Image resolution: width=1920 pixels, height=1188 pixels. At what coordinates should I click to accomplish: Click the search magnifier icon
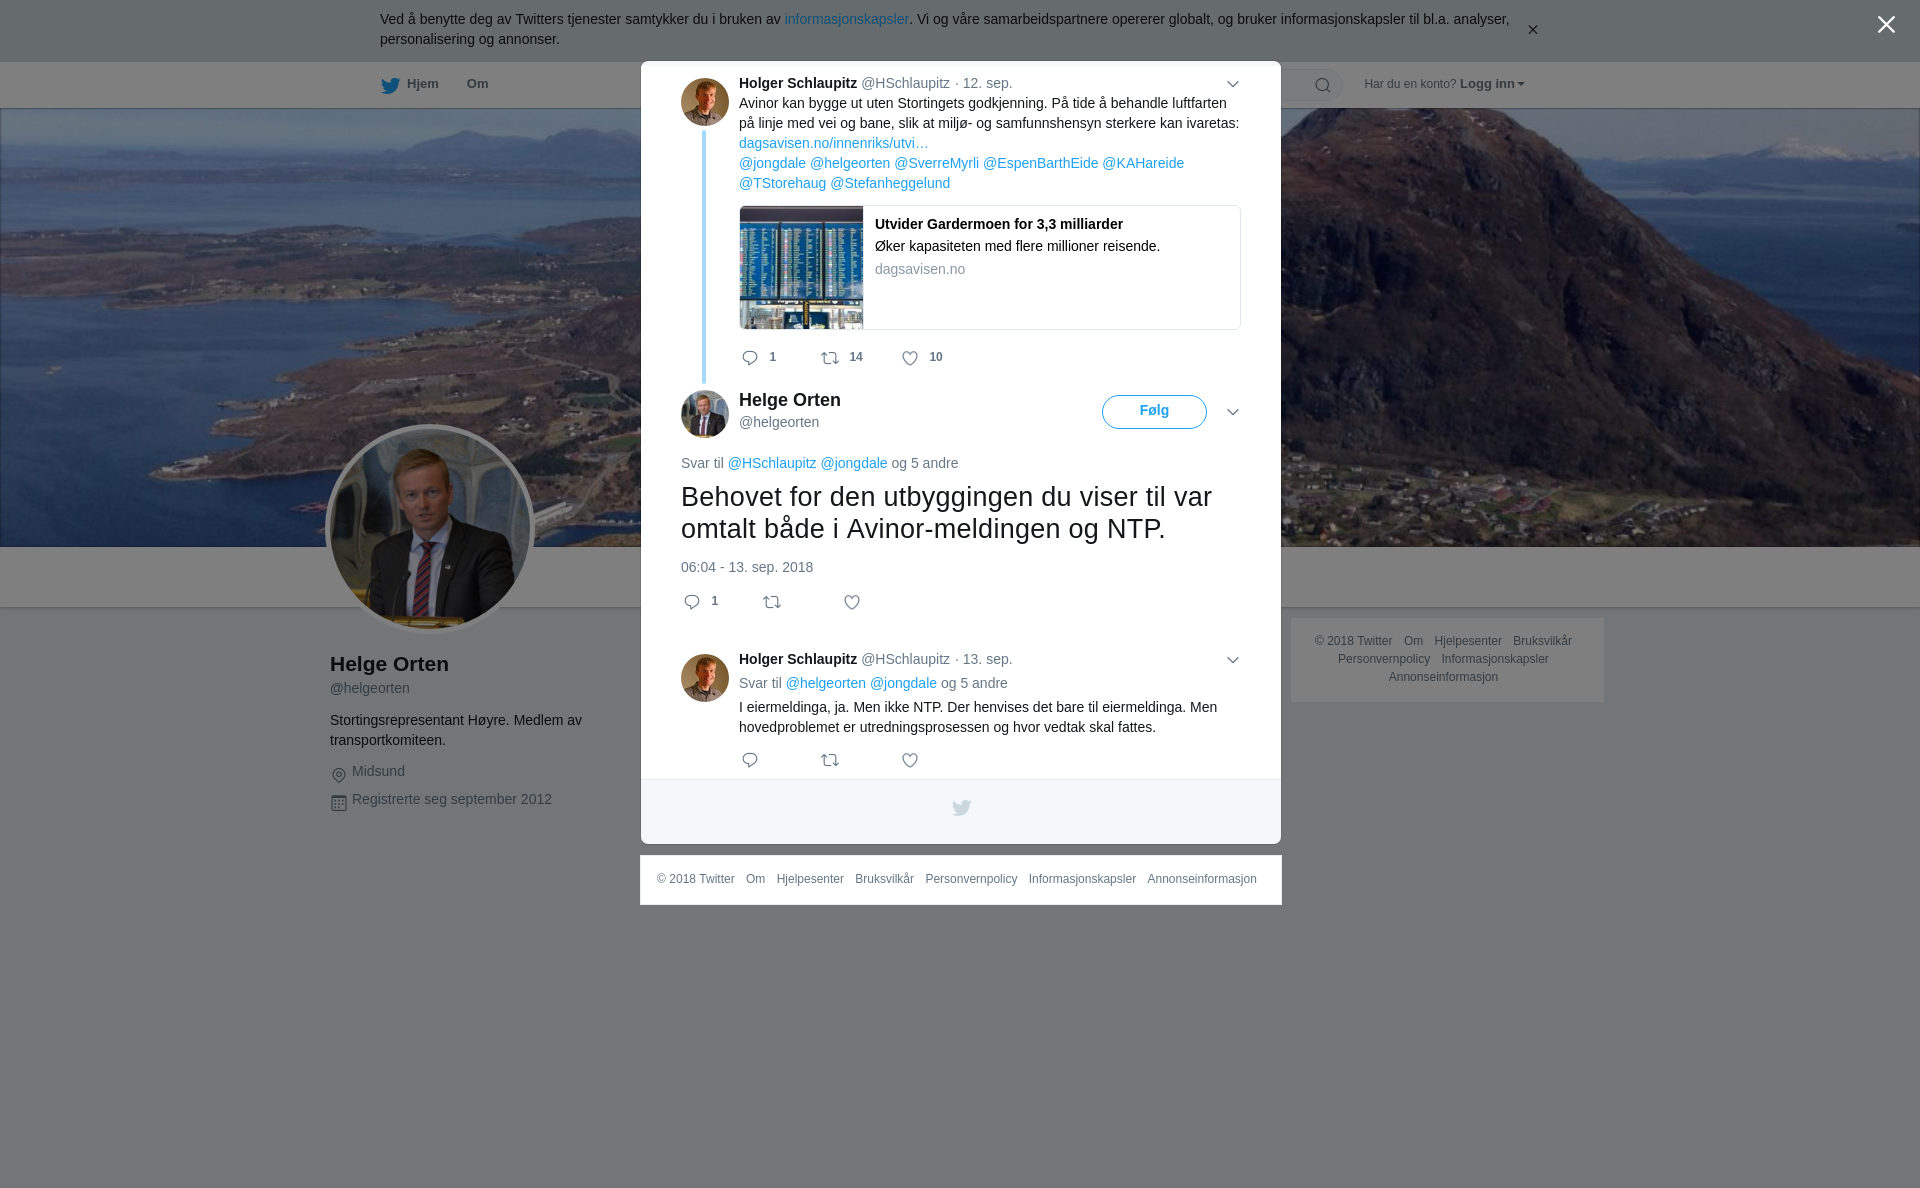1323,85
